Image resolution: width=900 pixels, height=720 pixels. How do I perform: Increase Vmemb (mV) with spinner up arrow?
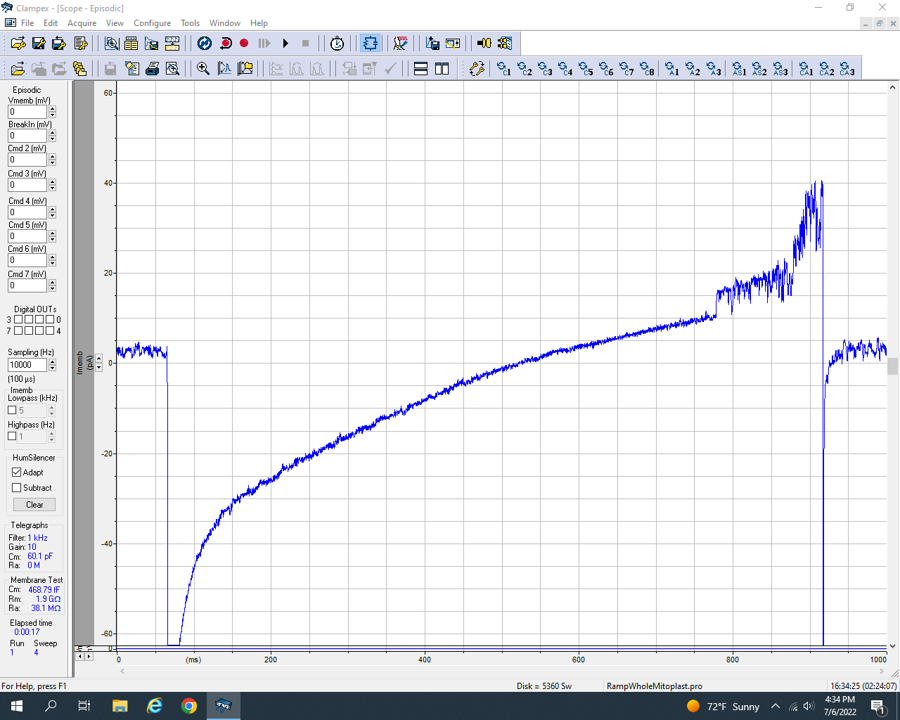(x=52, y=109)
